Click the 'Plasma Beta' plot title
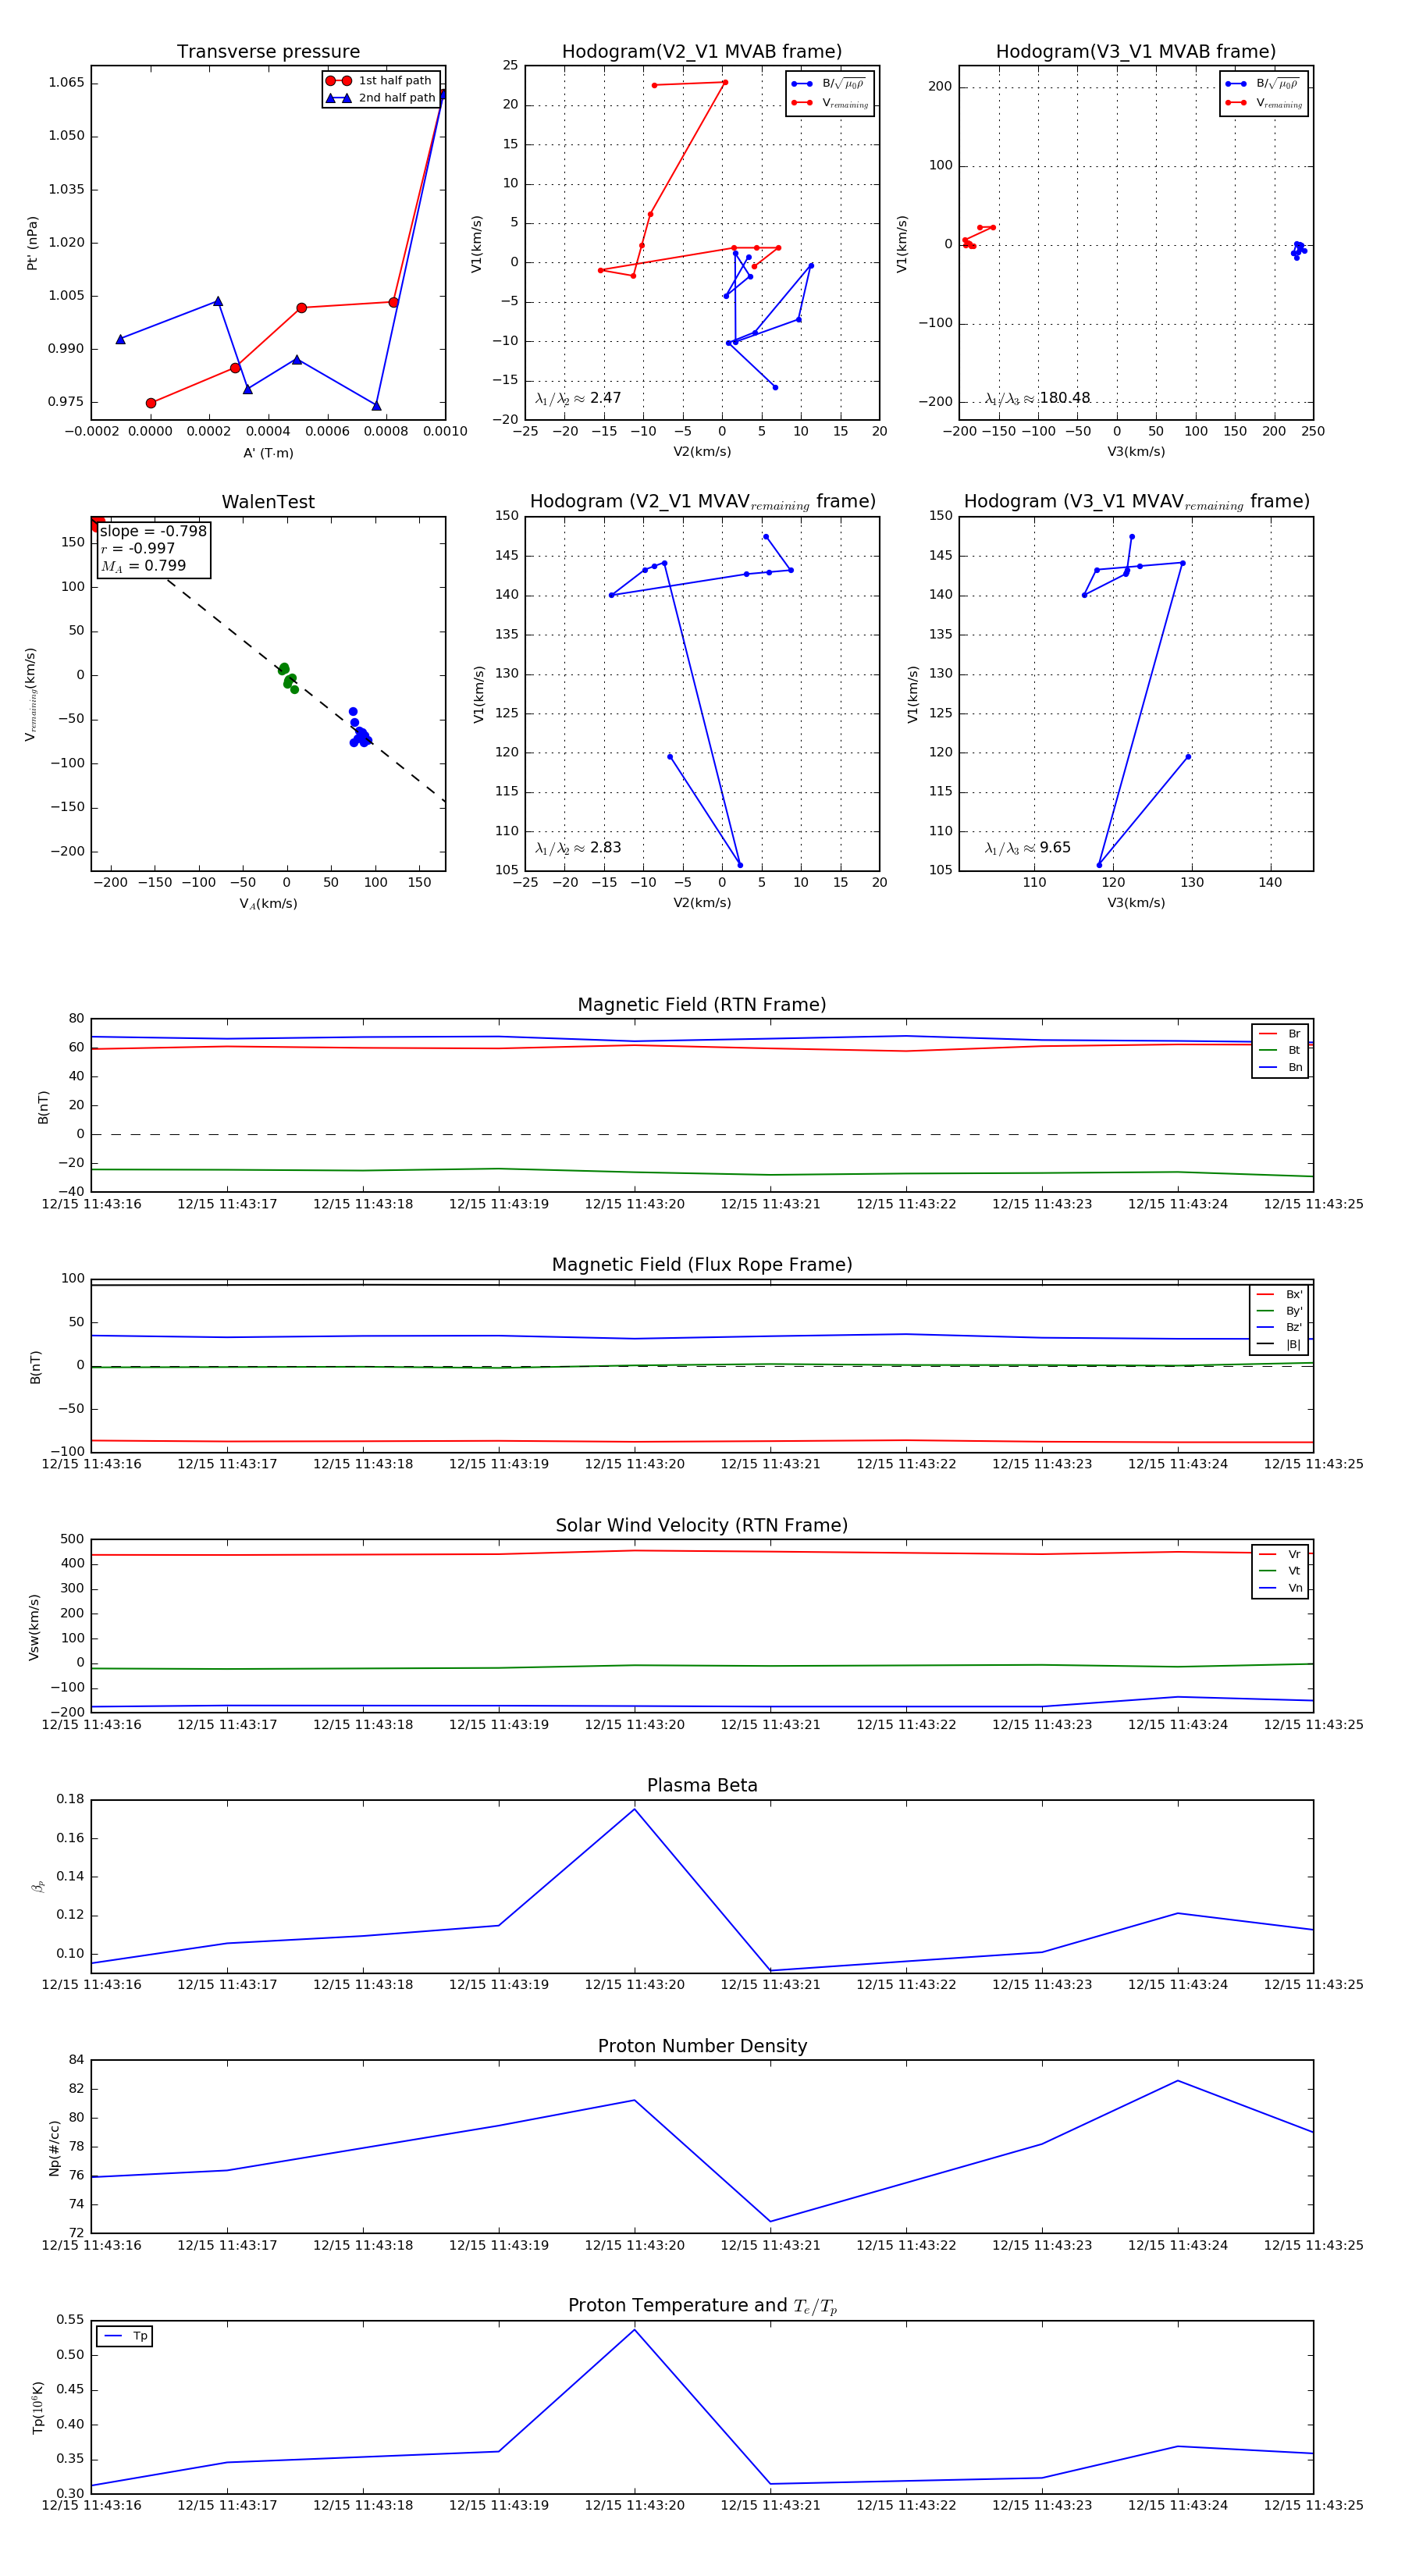 coord(702,1786)
